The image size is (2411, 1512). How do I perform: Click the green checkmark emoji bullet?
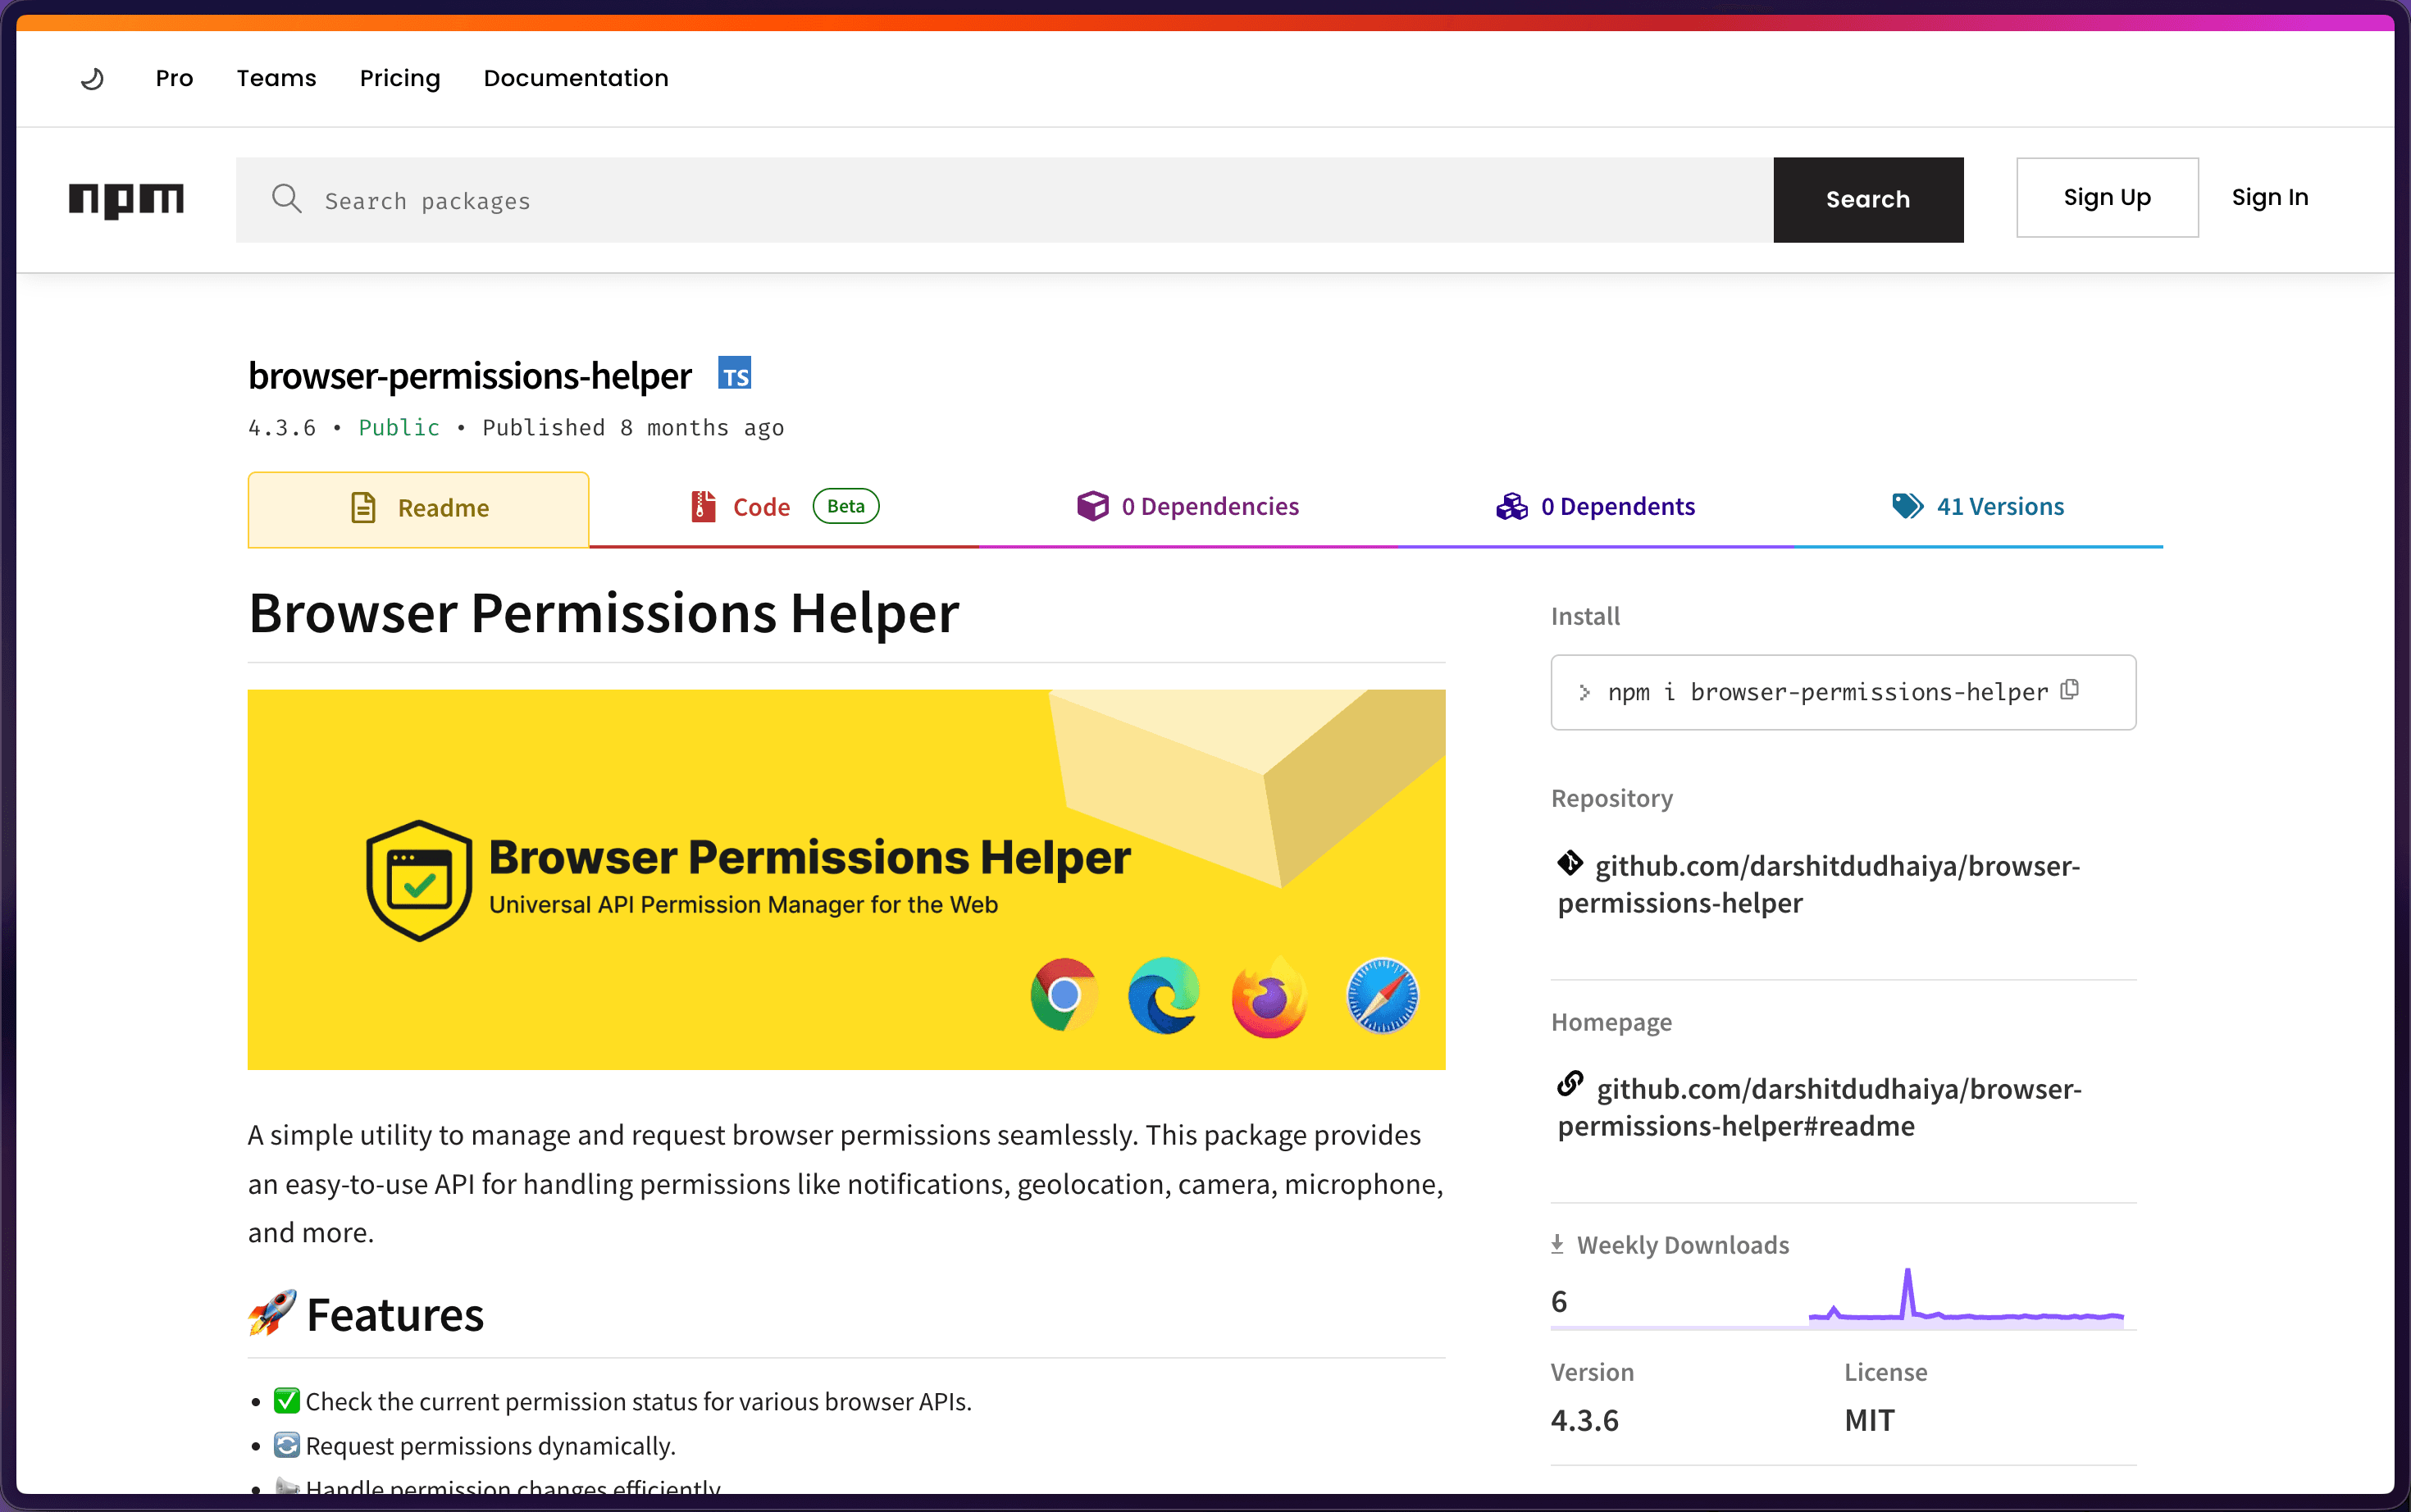point(287,1400)
